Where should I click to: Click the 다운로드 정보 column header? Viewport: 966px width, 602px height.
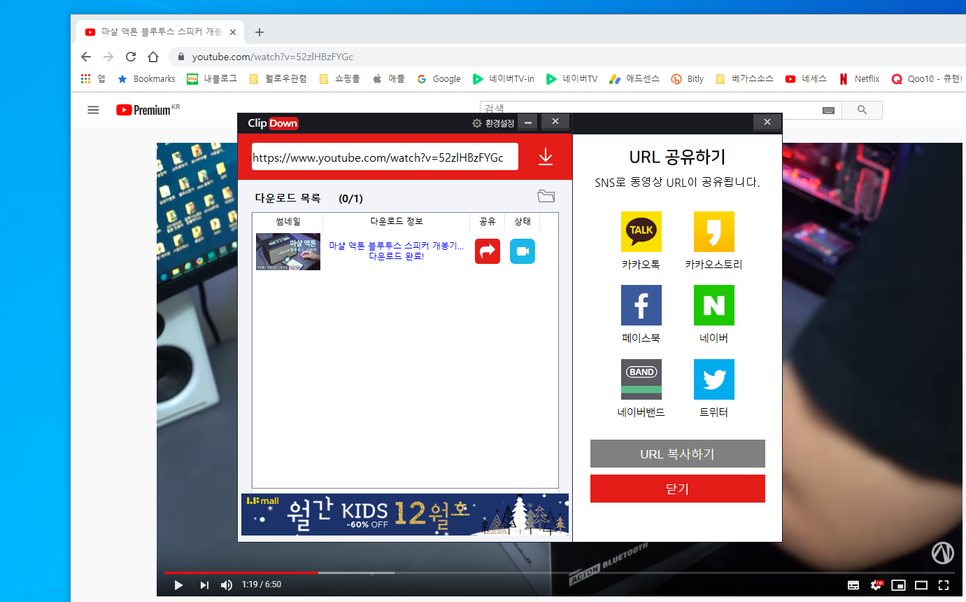point(396,221)
